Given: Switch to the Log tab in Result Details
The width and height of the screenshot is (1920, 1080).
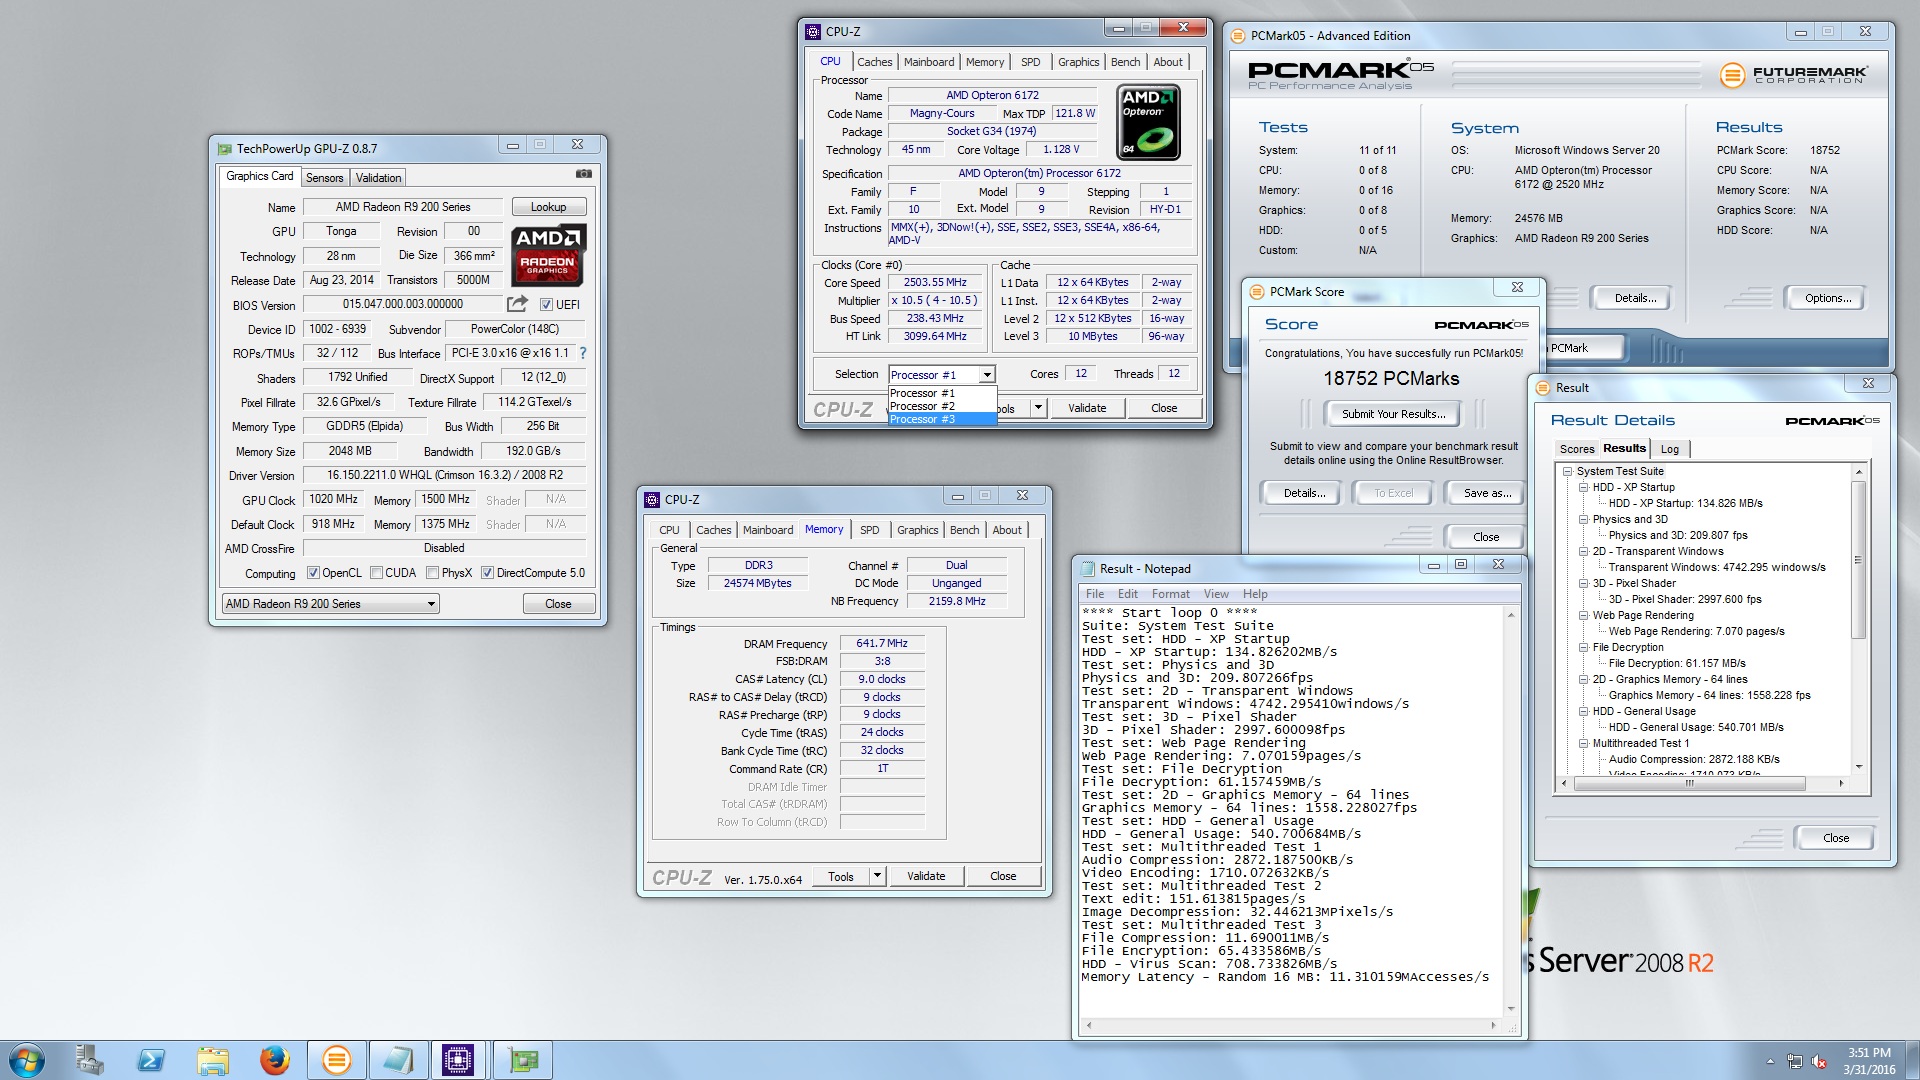Looking at the screenshot, I should pyautogui.click(x=1670, y=449).
